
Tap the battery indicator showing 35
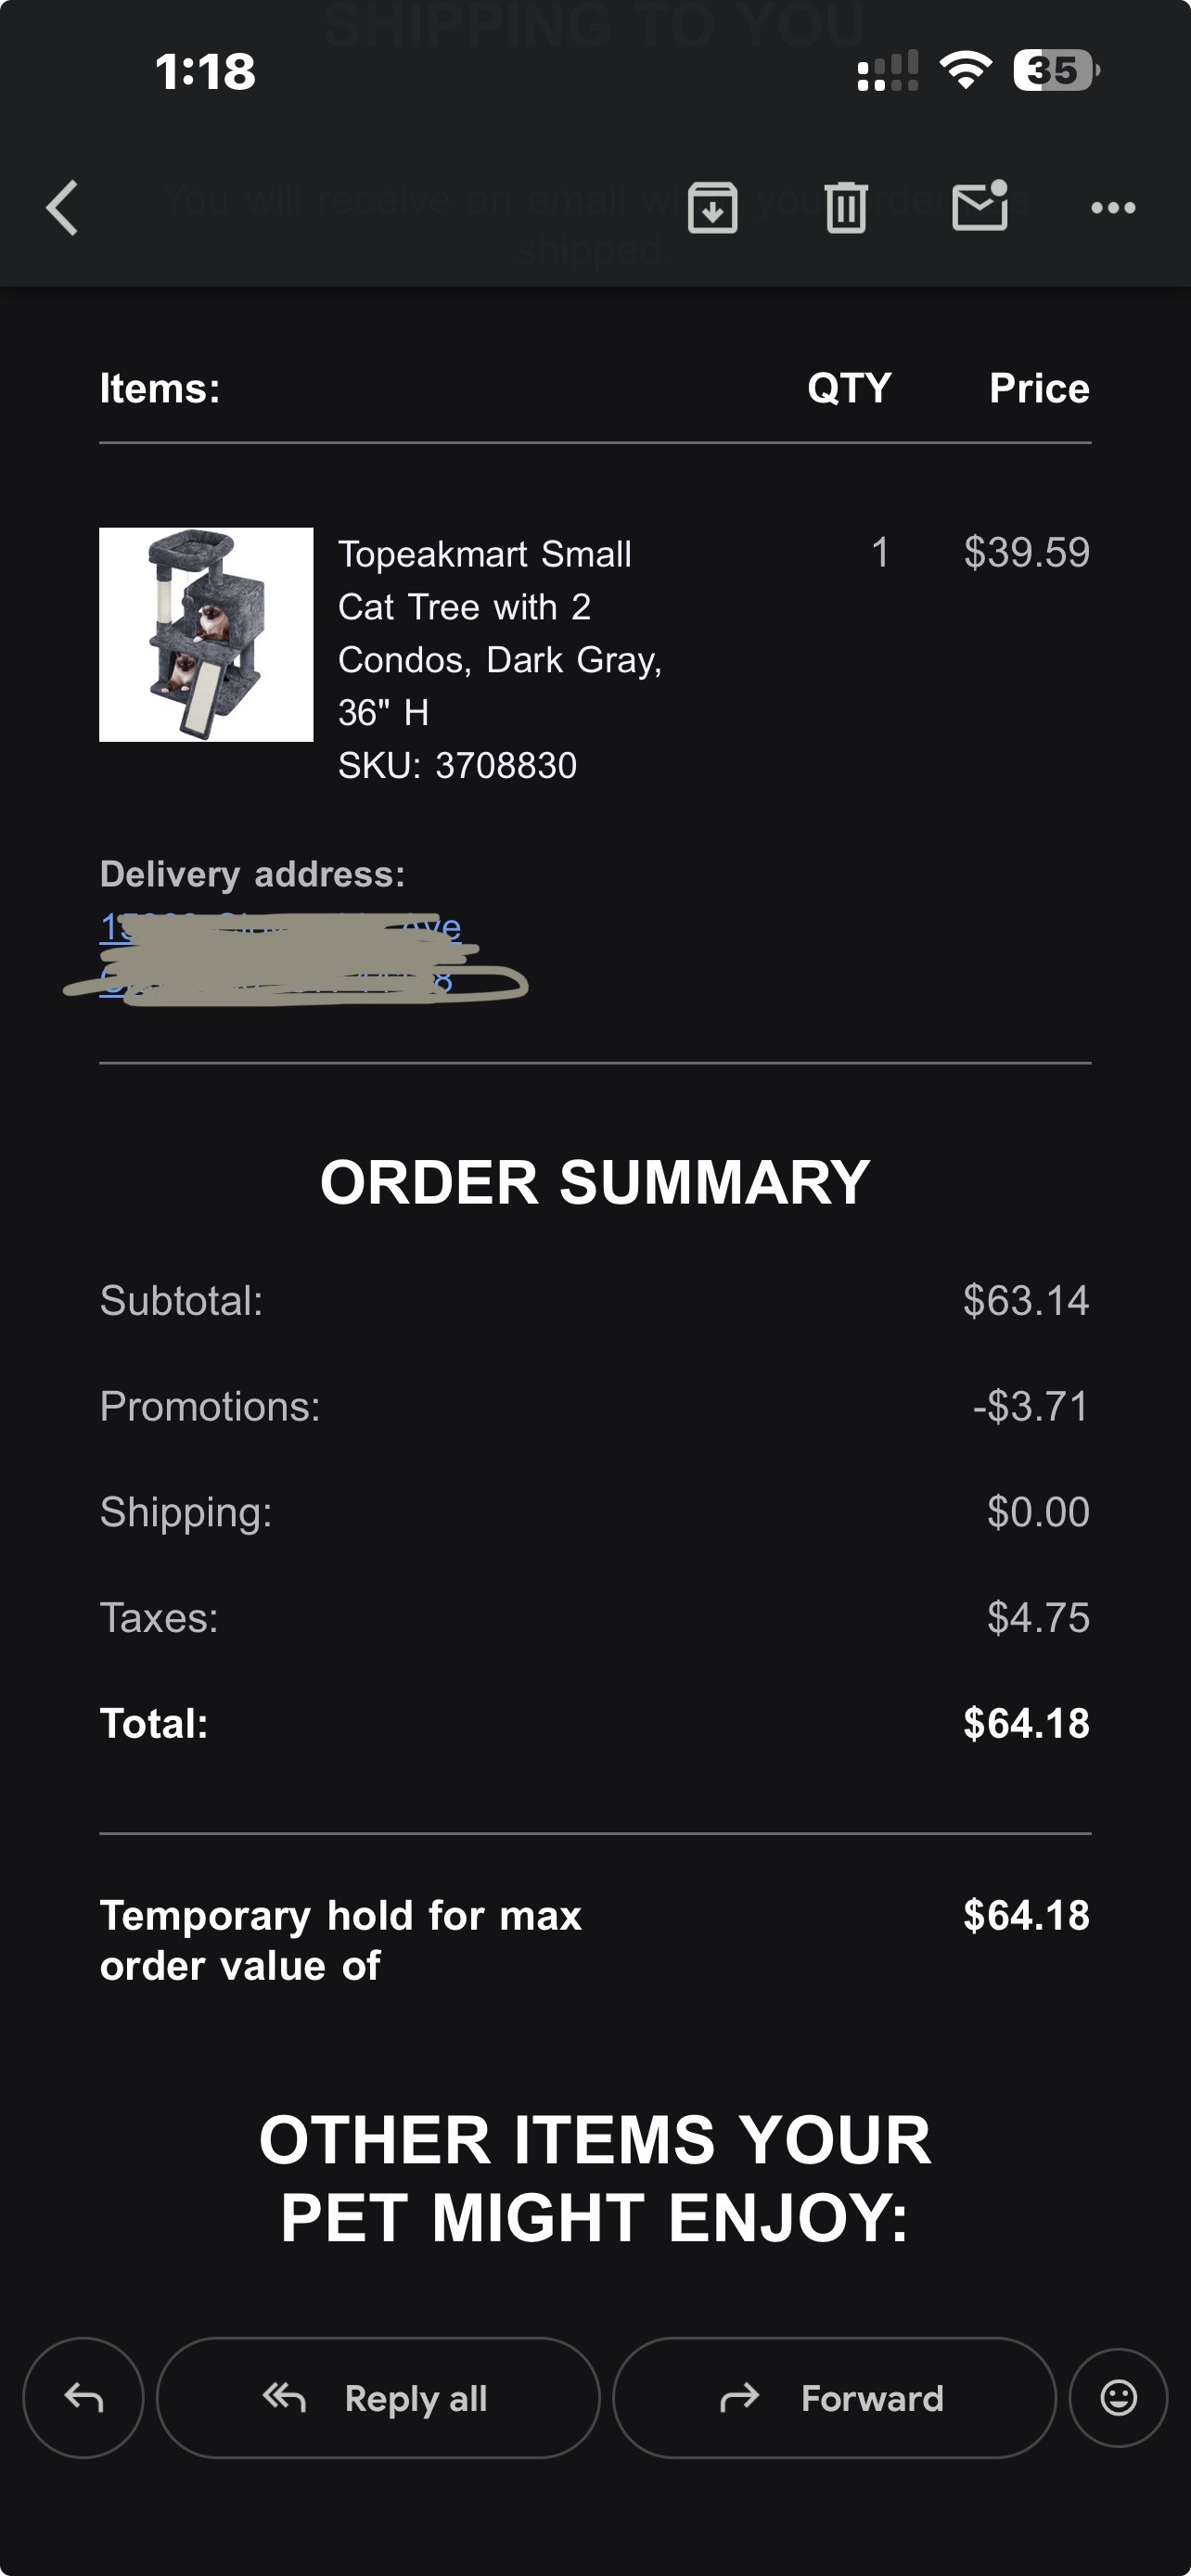[x=1056, y=70]
